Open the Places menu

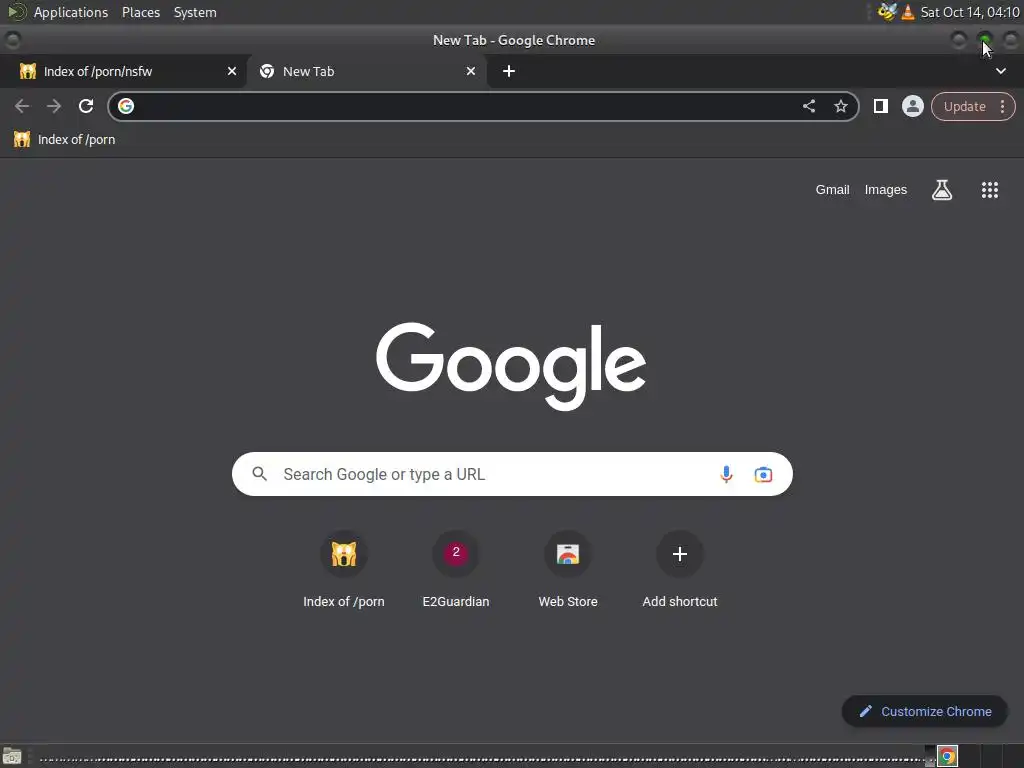click(x=140, y=12)
